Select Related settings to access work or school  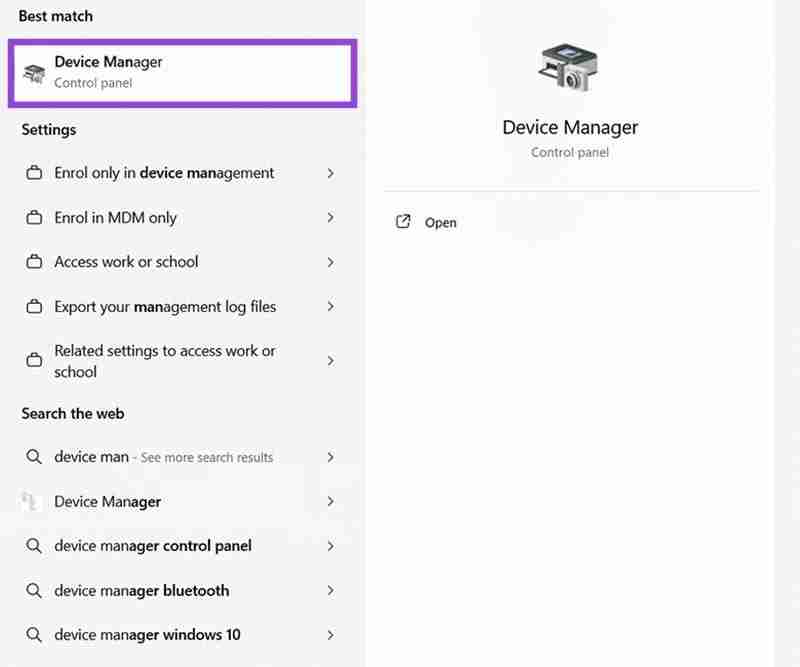click(x=183, y=361)
